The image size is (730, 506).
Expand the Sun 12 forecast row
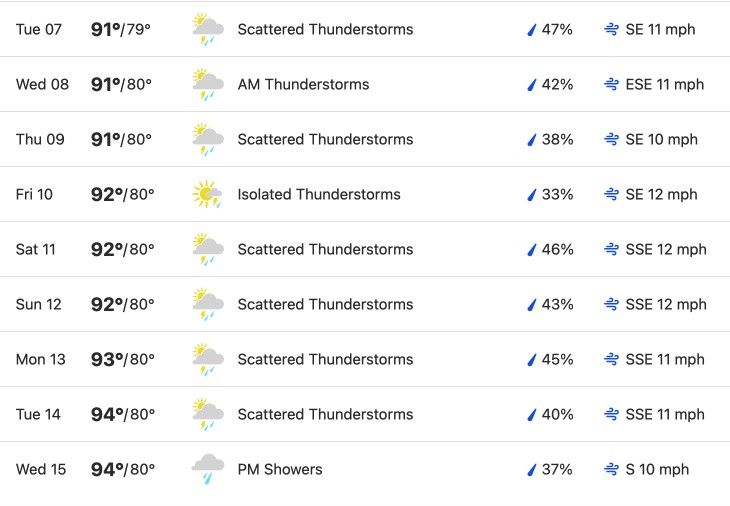click(x=365, y=304)
